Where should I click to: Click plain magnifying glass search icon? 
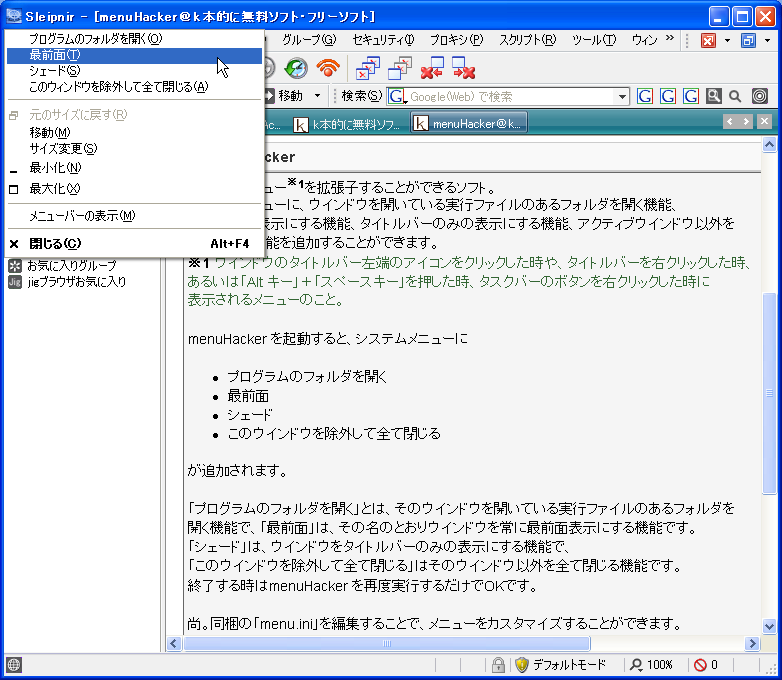tap(735, 96)
